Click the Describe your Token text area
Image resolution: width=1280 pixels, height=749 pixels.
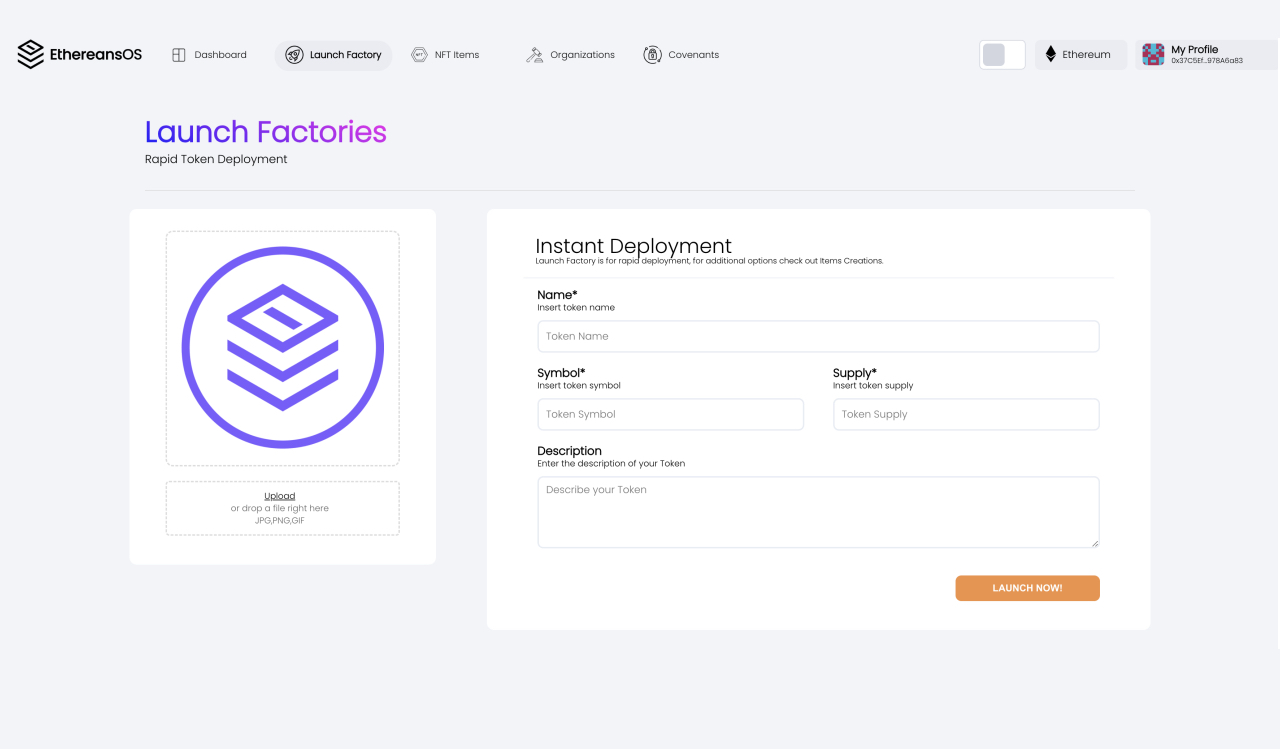click(x=818, y=511)
